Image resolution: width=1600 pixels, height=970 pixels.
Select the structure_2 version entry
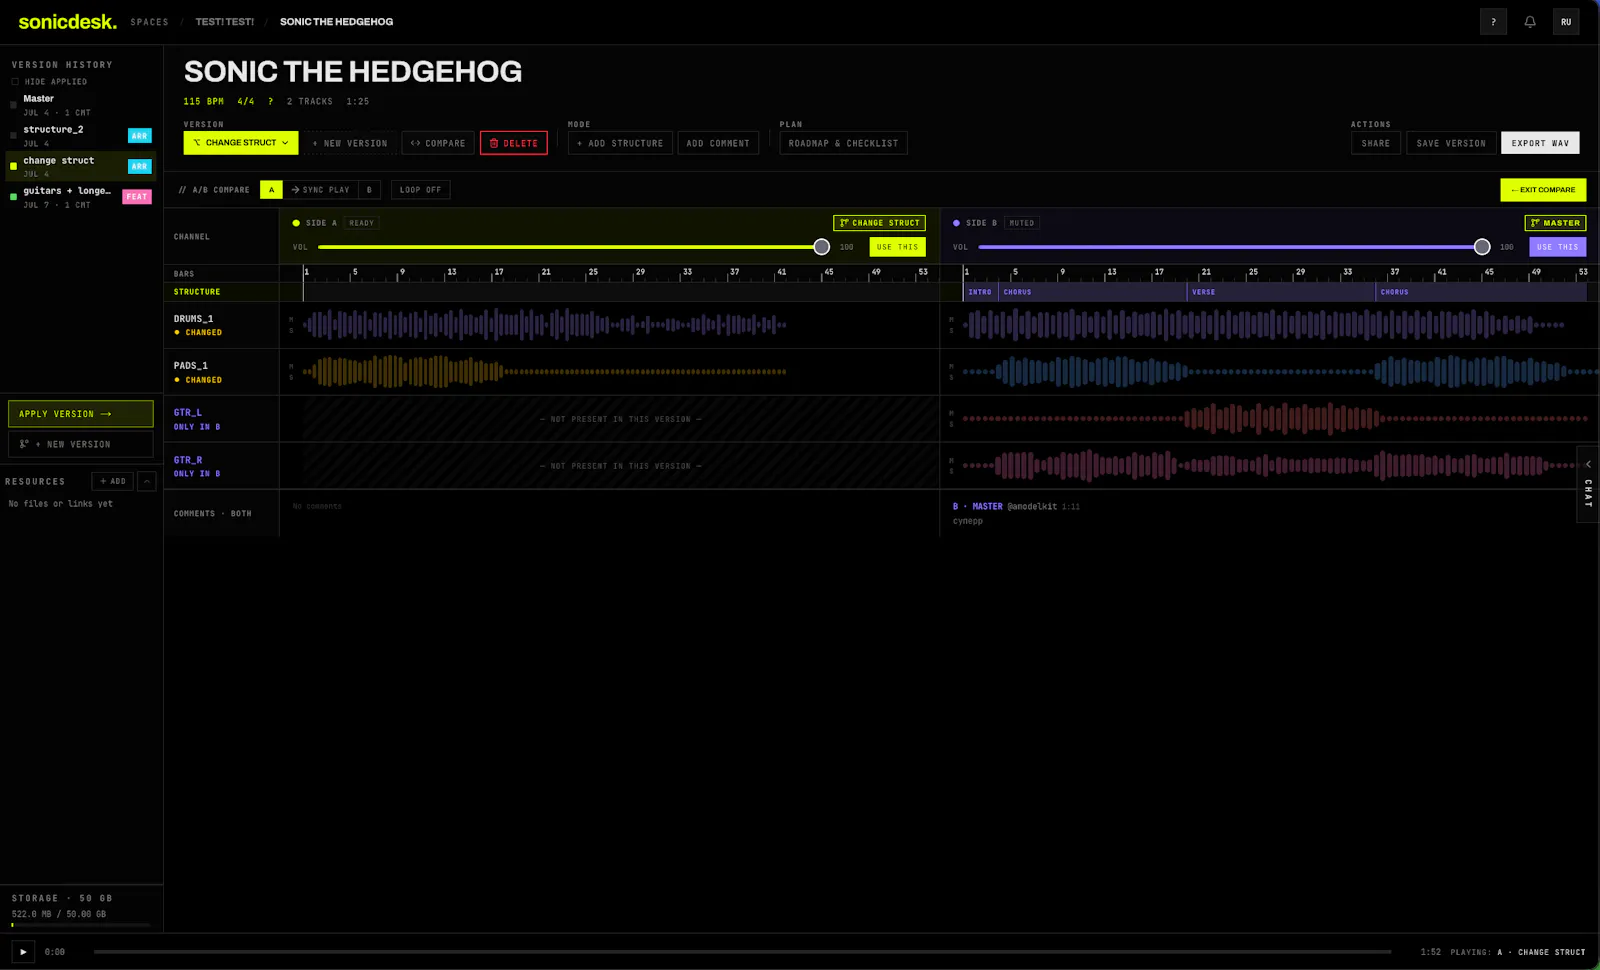coord(81,136)
